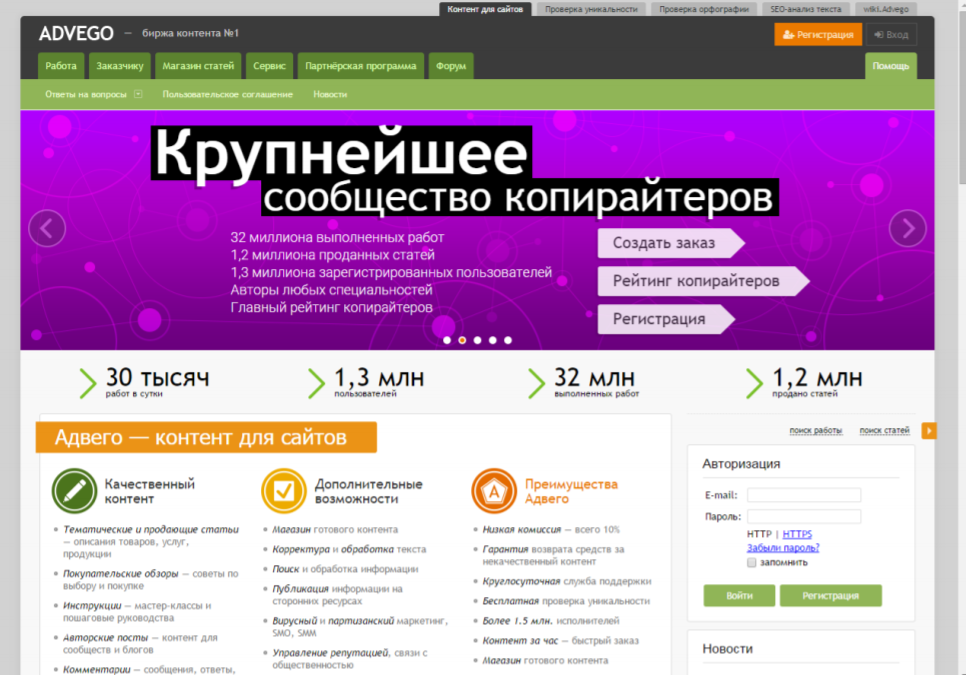Click the Дополнительные возможности heading
Screen dimensions: 966x675
[368, 491]
